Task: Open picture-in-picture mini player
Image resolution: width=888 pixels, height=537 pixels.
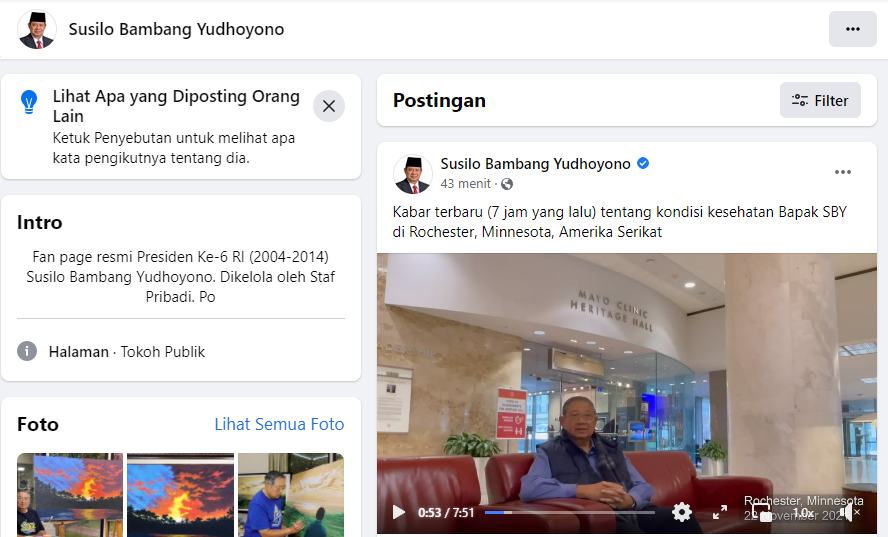Action: (762, 512)
